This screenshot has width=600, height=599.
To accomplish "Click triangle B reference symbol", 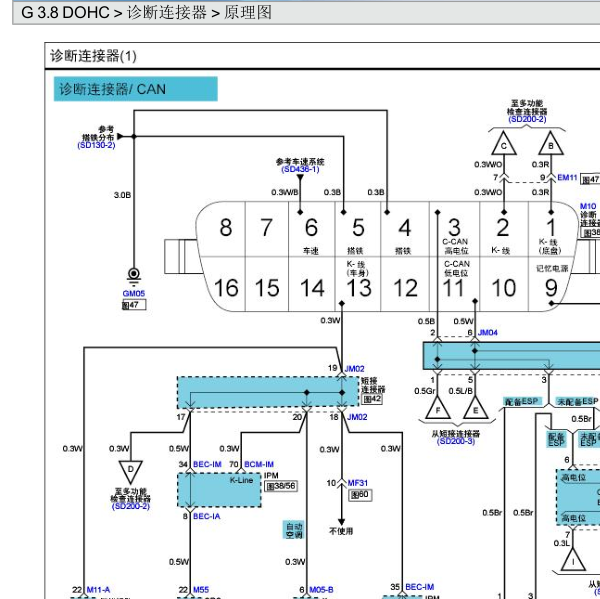I will click(551, 144).
